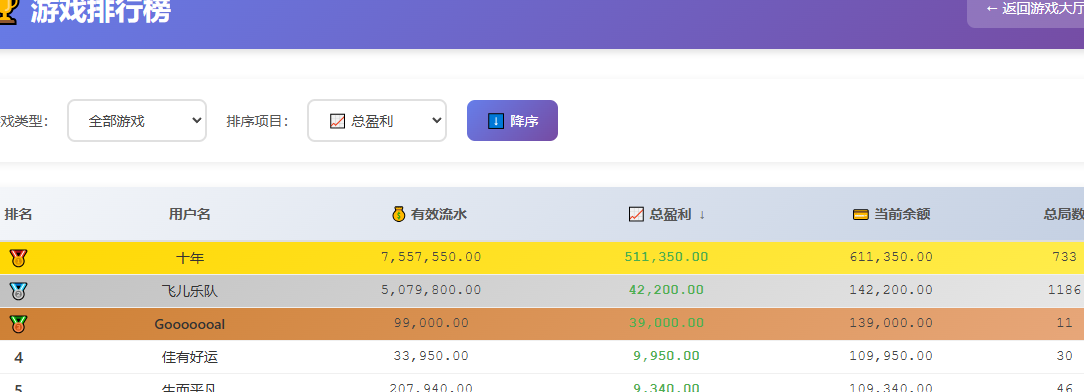Click the gold medal icon in 十年 row
Screen dimensions: 1084x392
(18, 258)
